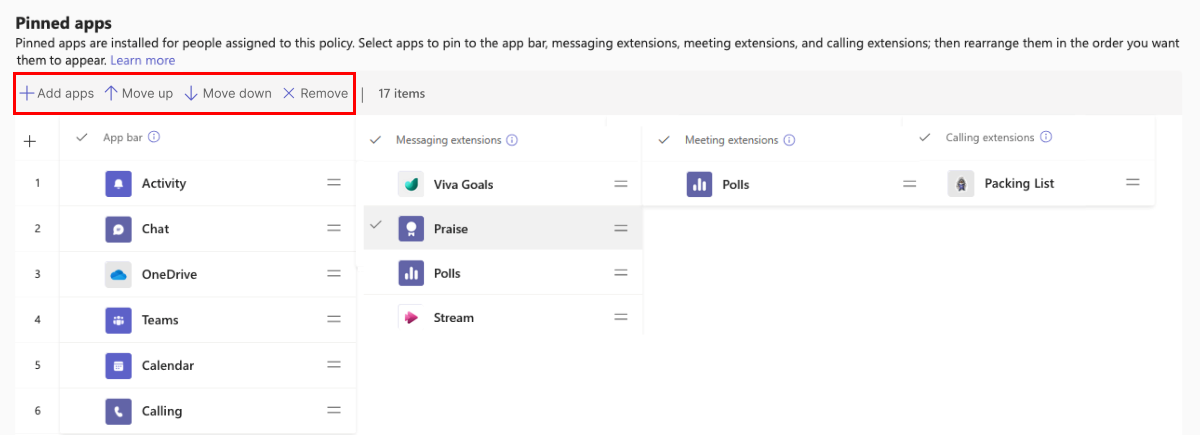Open info tooltip next to App bar

tap(155, 138)
